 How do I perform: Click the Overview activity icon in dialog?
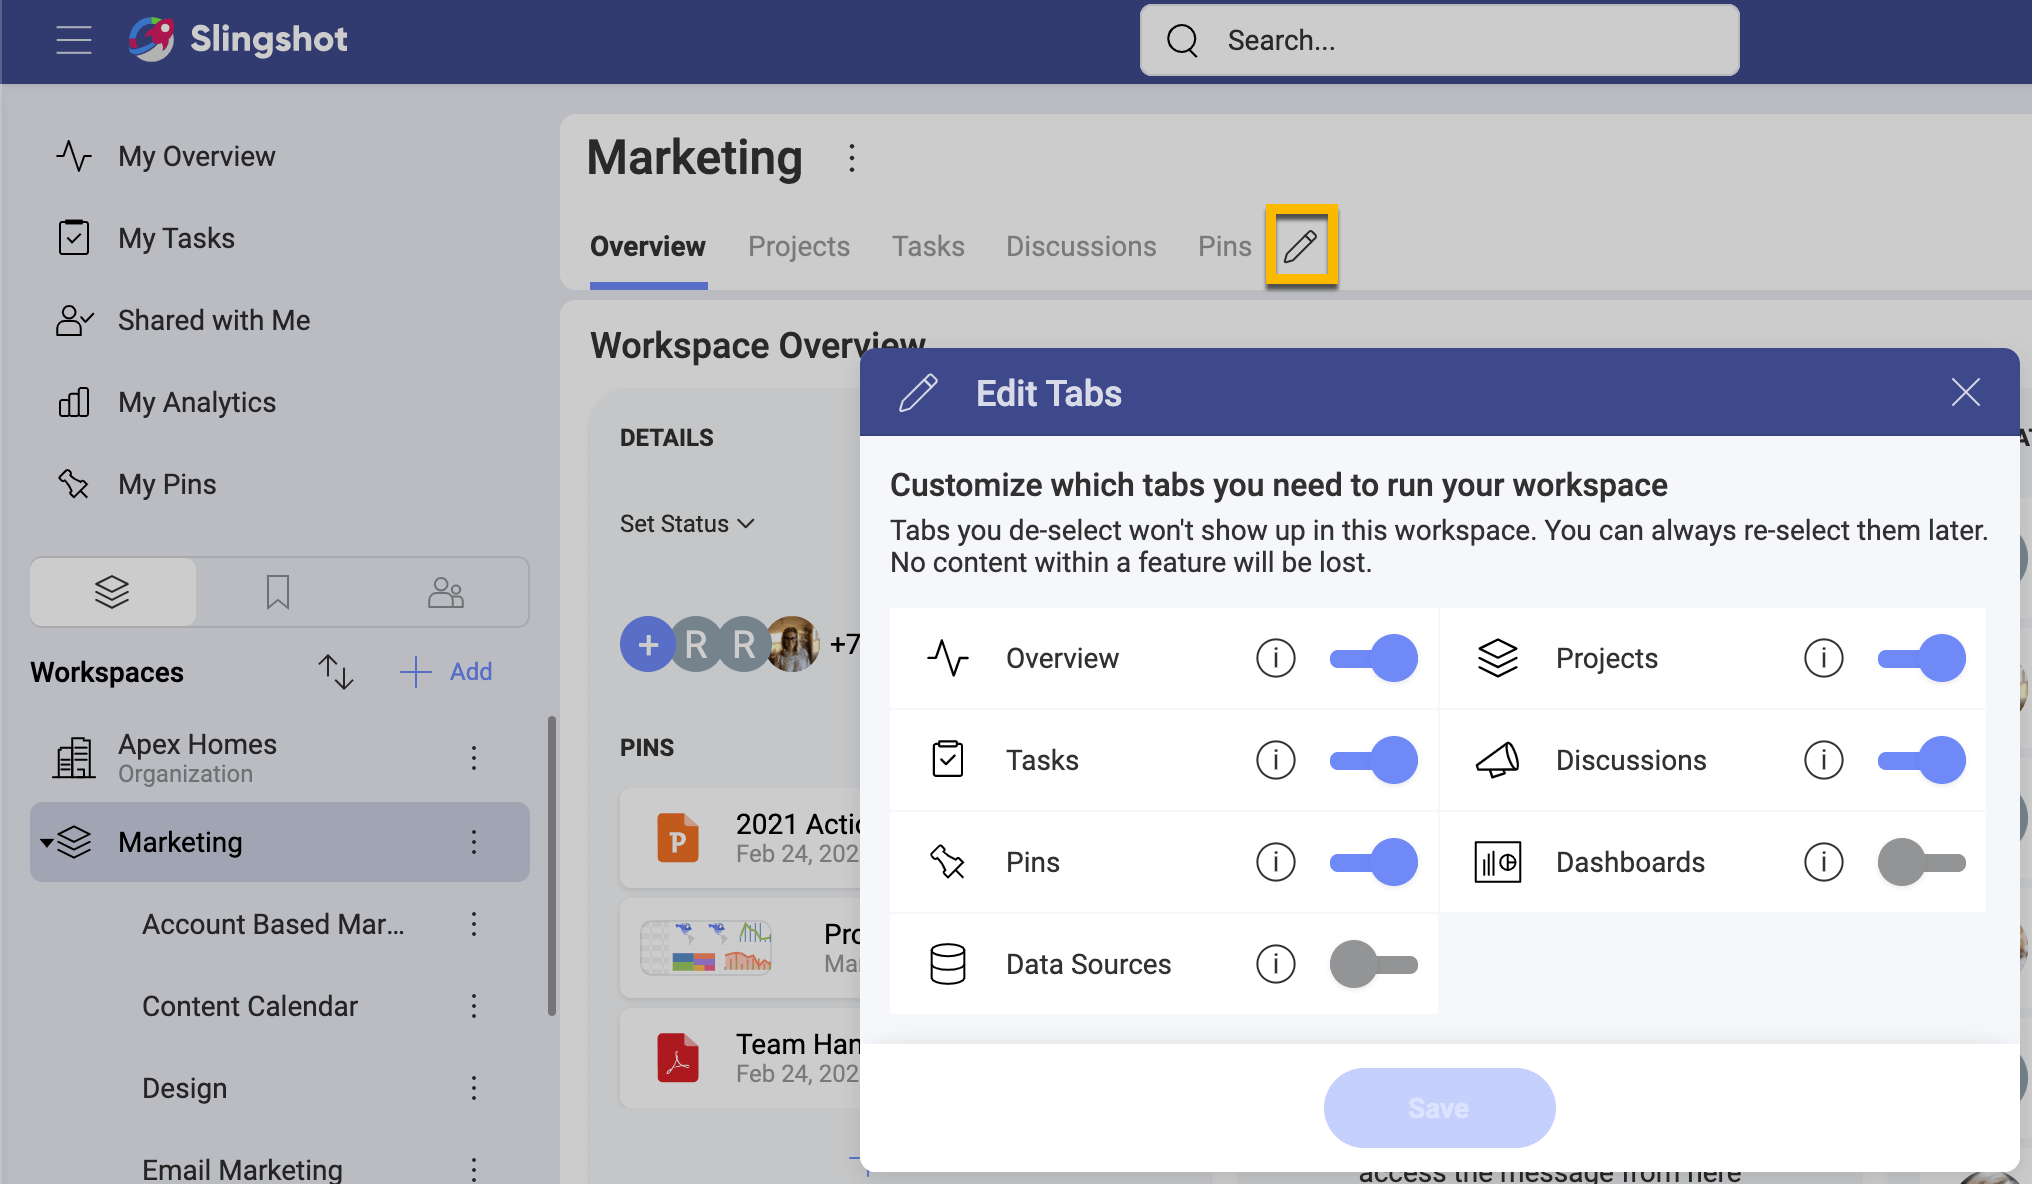point(948,658)
